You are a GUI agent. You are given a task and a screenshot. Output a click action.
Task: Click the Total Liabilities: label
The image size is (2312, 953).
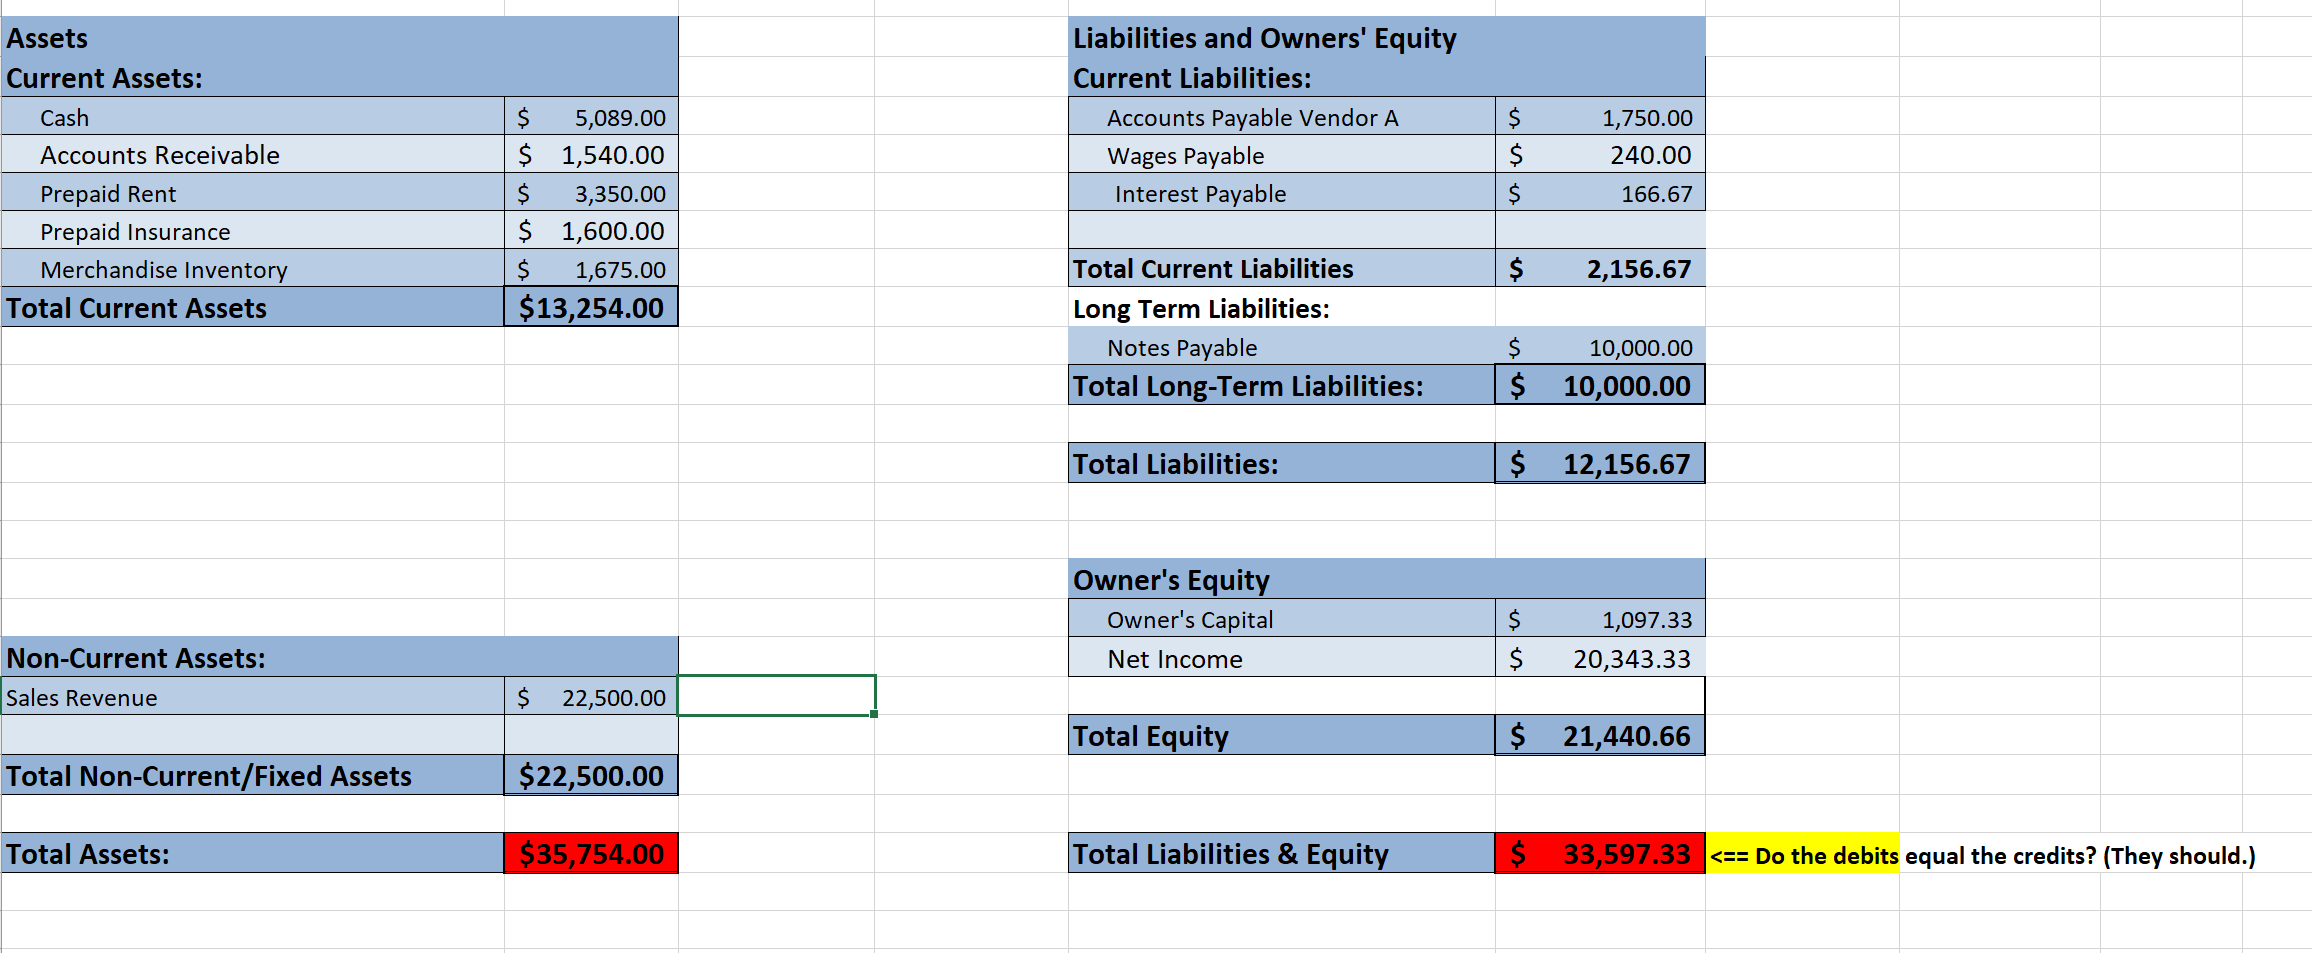(1282, 463)
